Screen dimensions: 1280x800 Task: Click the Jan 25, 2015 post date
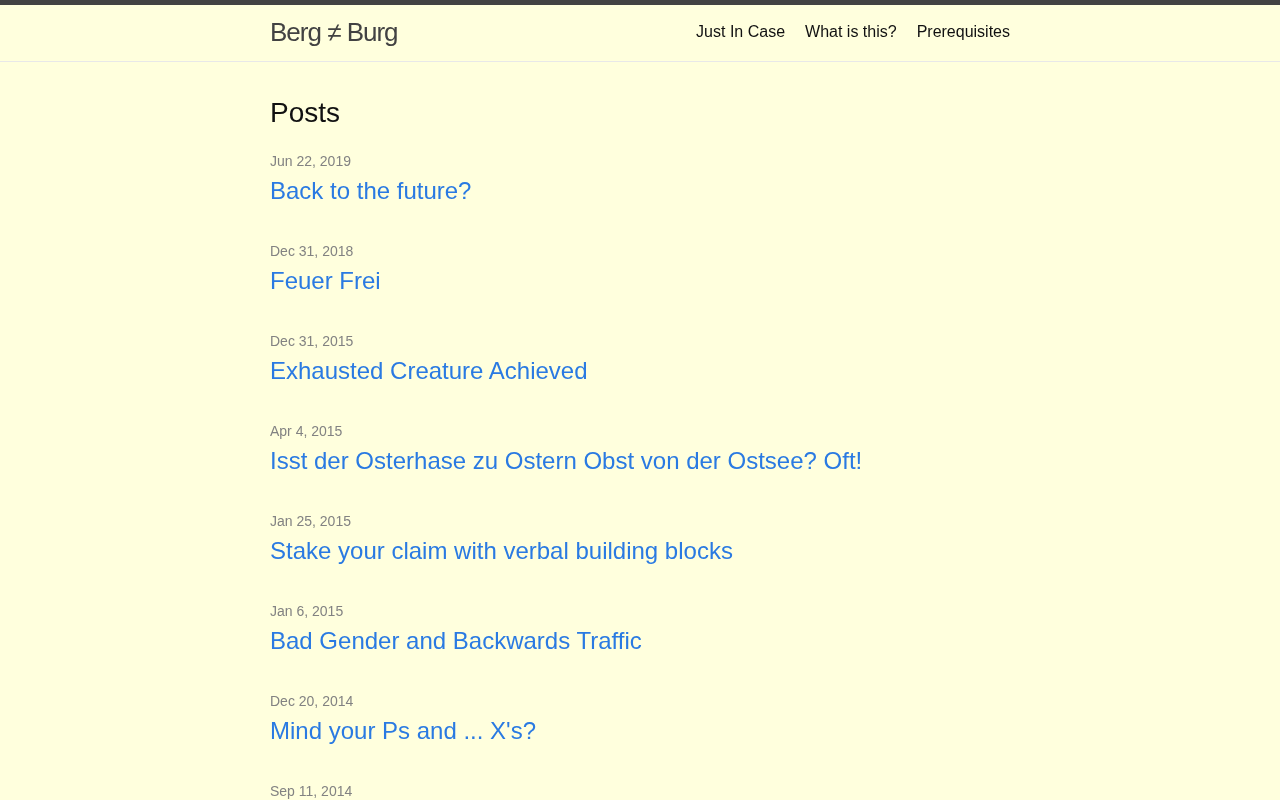(310, 521)
